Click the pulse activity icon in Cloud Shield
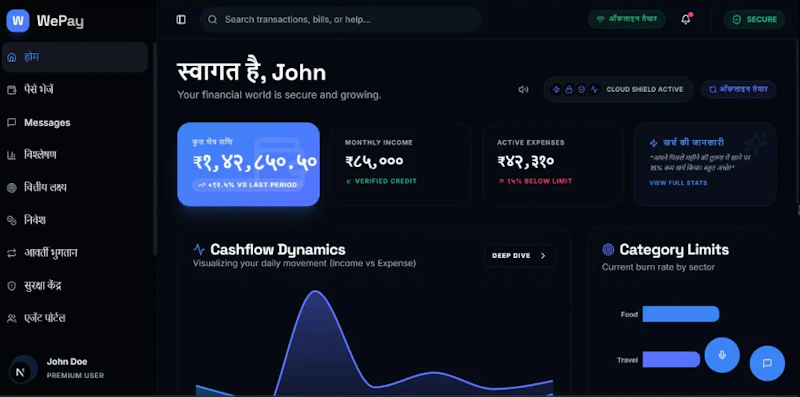The width and height of the screenshot is (800, 397). pyautogui.click(x=594, y=90)
